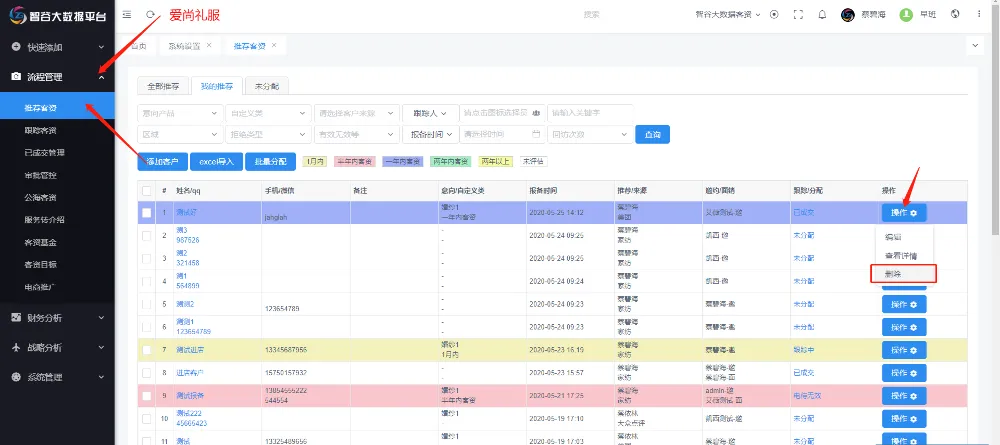
Task: Tick the select-all checkbox in the table header
Action: tap(147, 190)
